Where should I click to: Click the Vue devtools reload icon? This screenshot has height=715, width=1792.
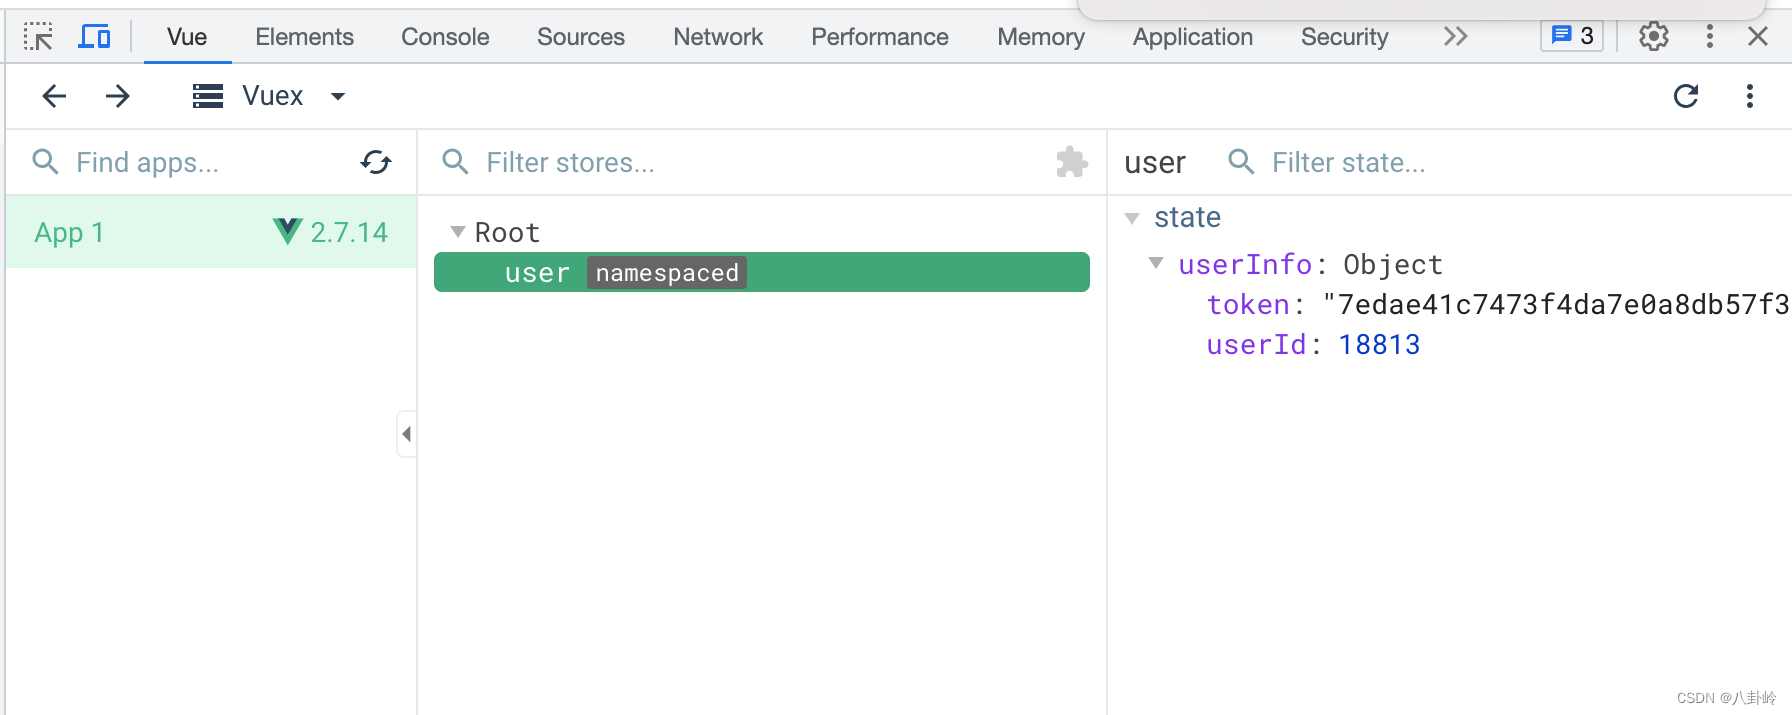click(x=1686, y=96)
